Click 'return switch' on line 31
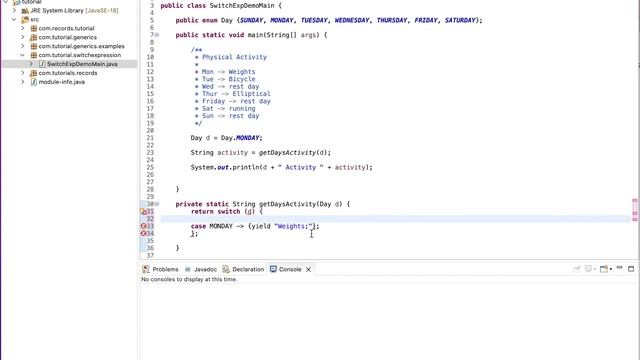The image size is (640, 360). point(216,211)
